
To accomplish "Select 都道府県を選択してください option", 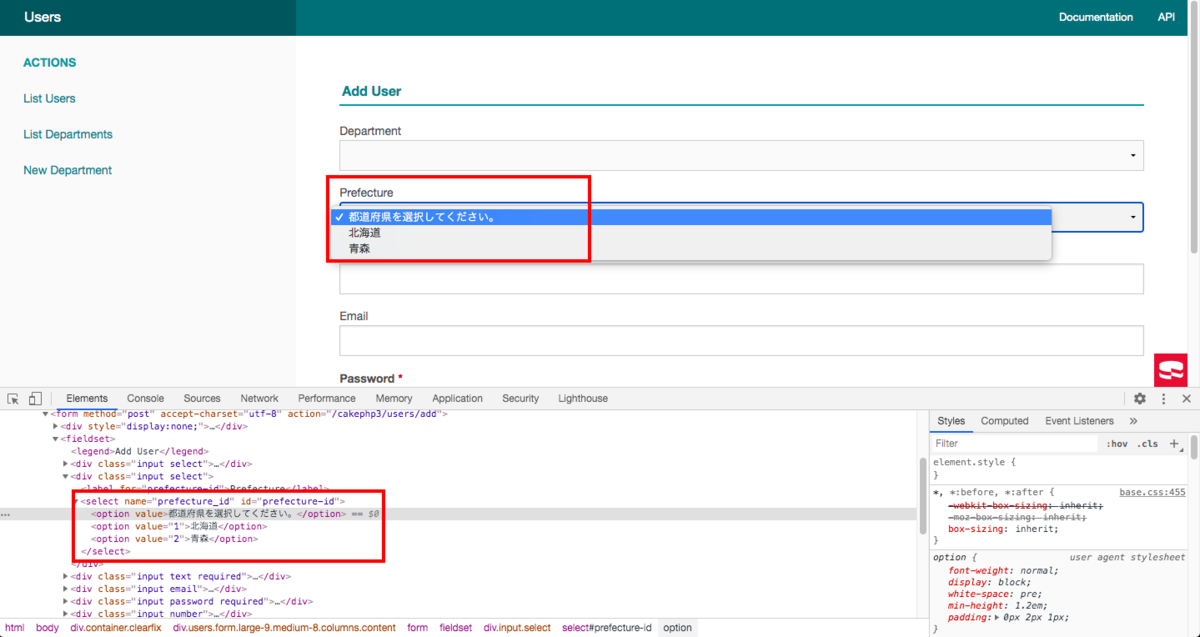I will point(691,217).
